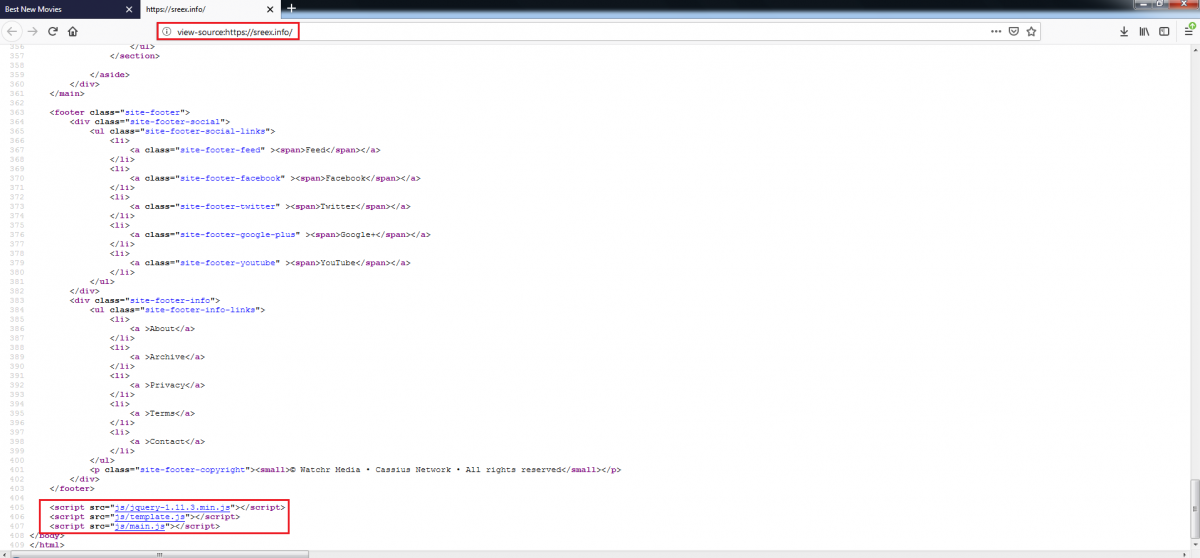Image resolution: width=1200 pixels, height=558 pixels.
Task: Save this page to Pocket
Action: [x=1013, y=31]
